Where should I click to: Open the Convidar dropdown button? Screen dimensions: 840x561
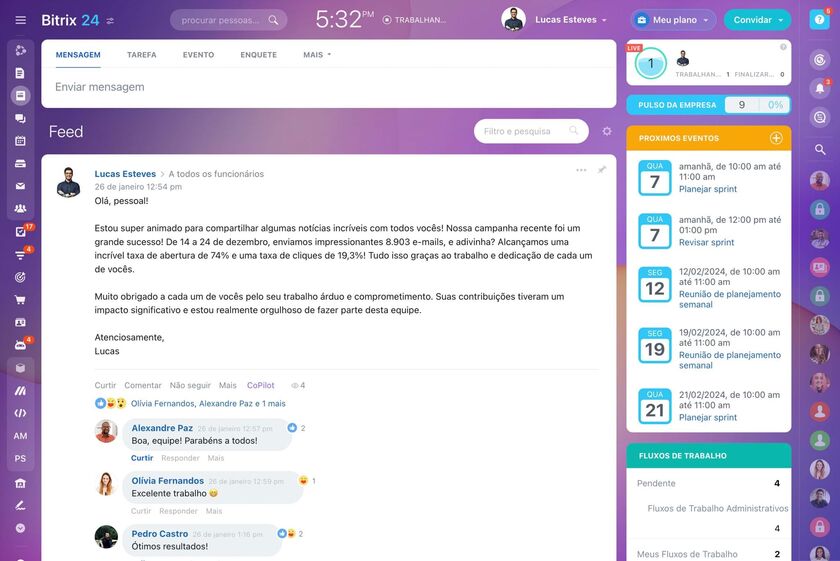point(757,20)
